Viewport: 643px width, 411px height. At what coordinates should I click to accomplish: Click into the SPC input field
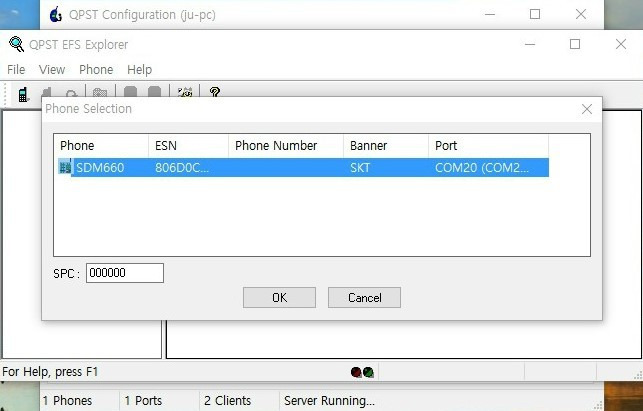pyautogui.click(x=125, y=273)
